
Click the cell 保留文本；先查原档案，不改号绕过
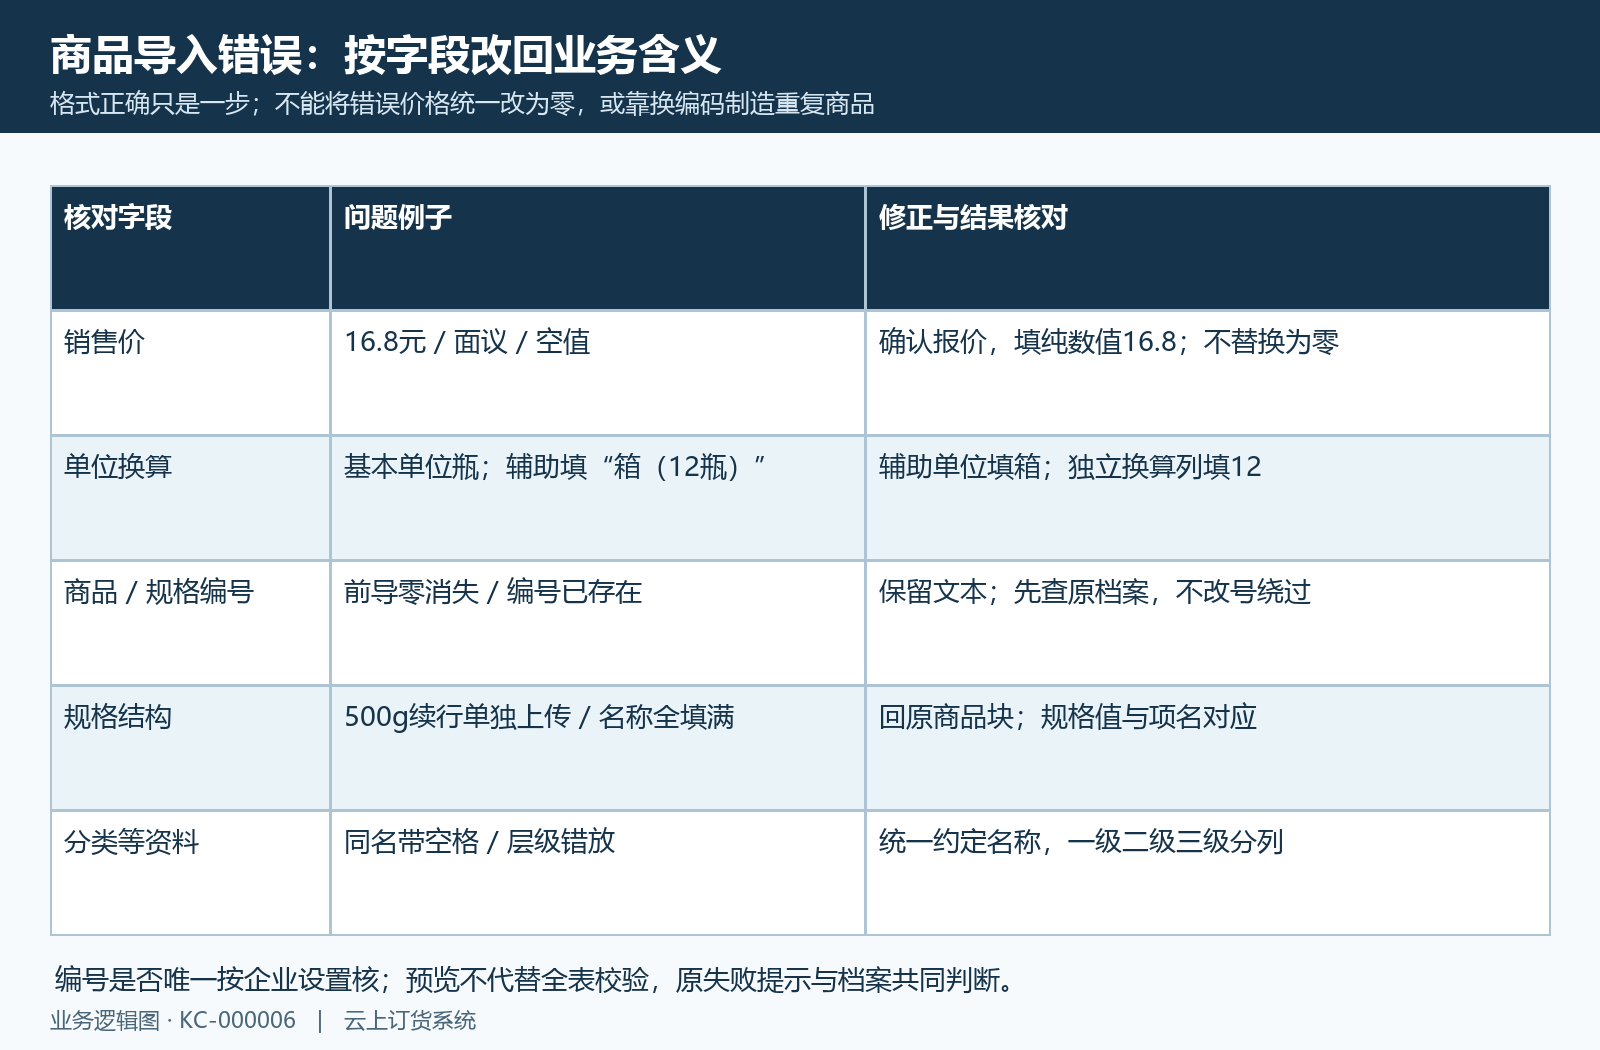[1207, 623]
